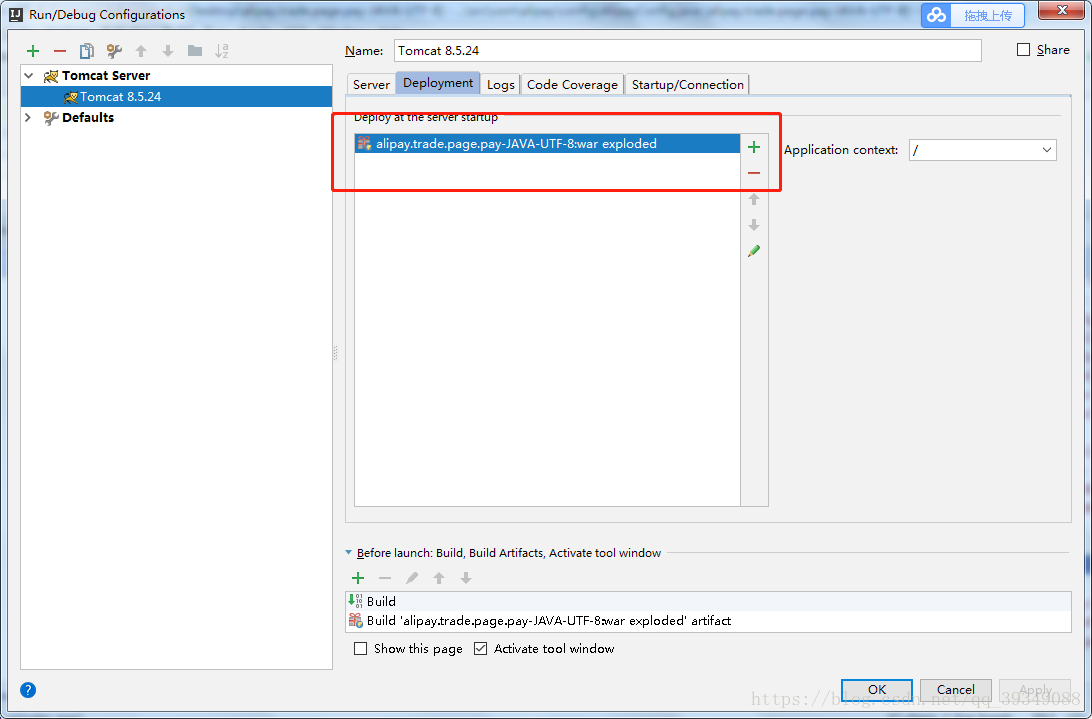The image size is (1092, 719).
Task: Click the Name input field
Action: (687, 50)
